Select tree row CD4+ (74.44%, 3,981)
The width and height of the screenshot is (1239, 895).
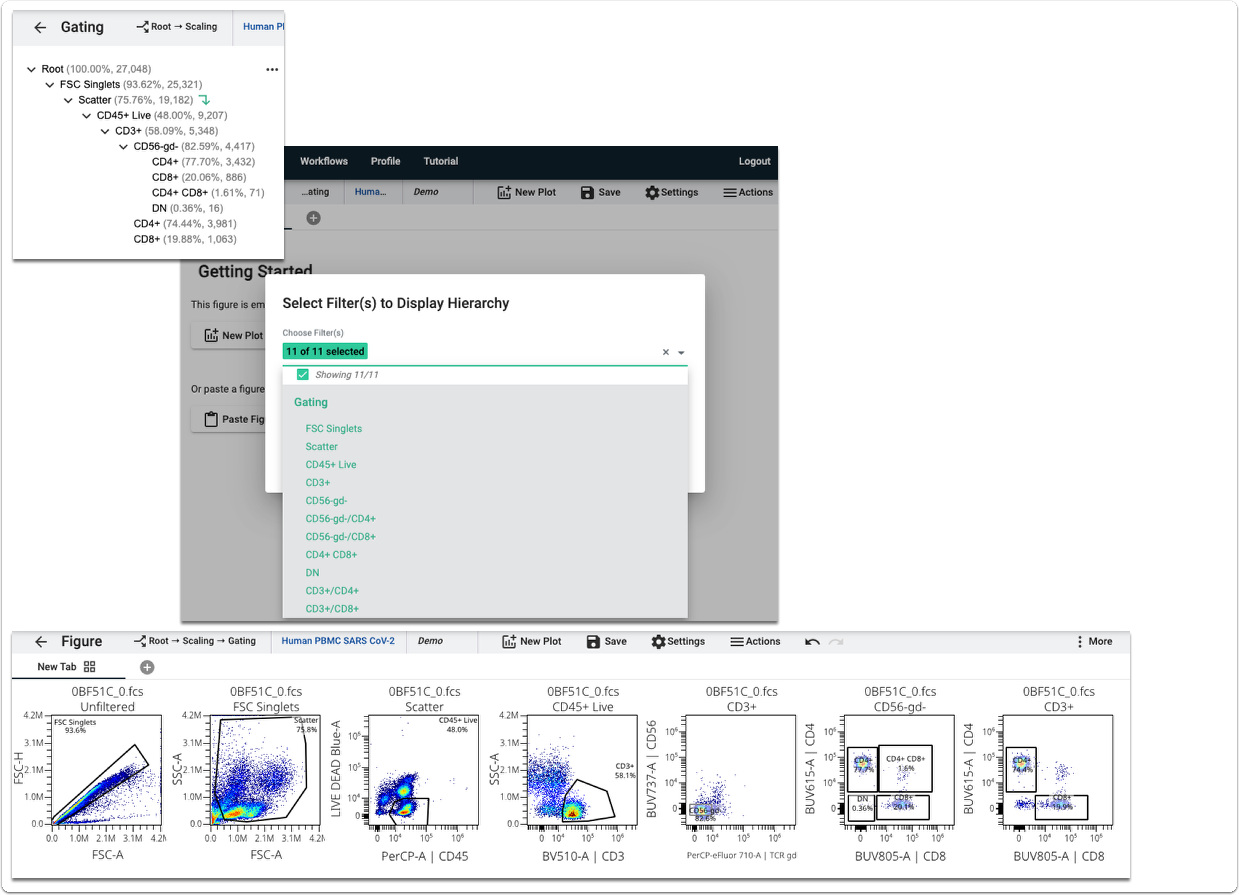[x=185, y=224]
